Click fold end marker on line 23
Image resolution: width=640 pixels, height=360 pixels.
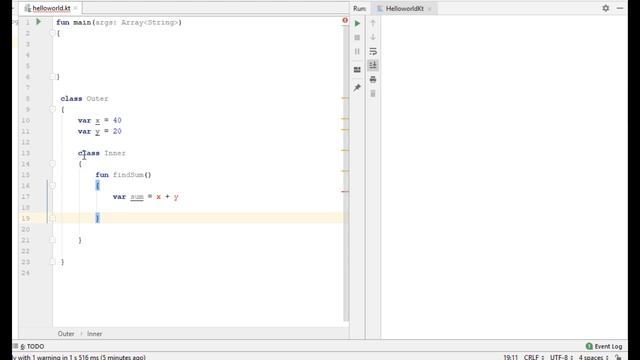(x=52, y=262)
